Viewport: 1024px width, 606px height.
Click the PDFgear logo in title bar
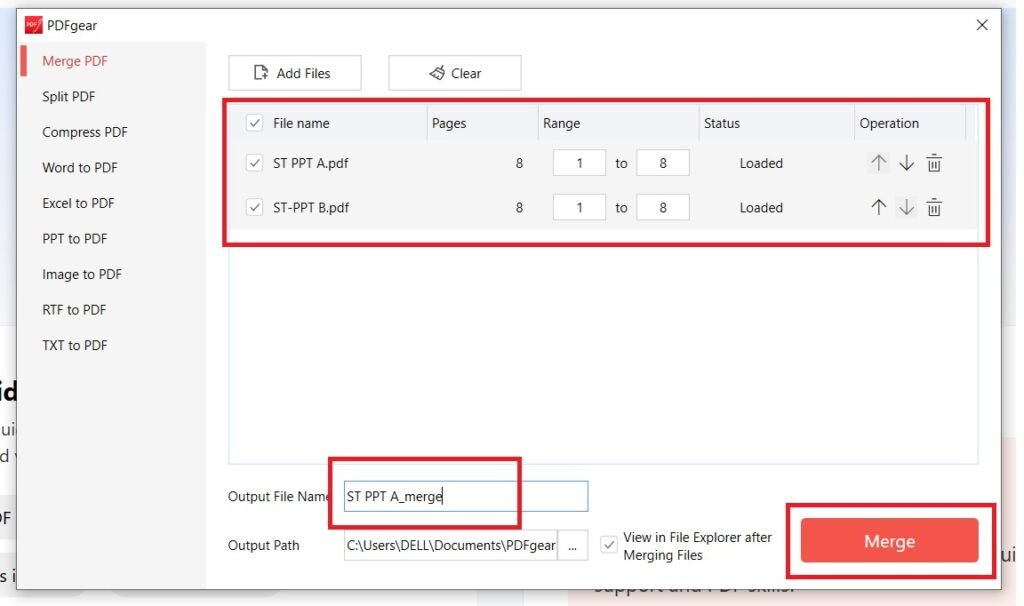[x=34, y=25]
